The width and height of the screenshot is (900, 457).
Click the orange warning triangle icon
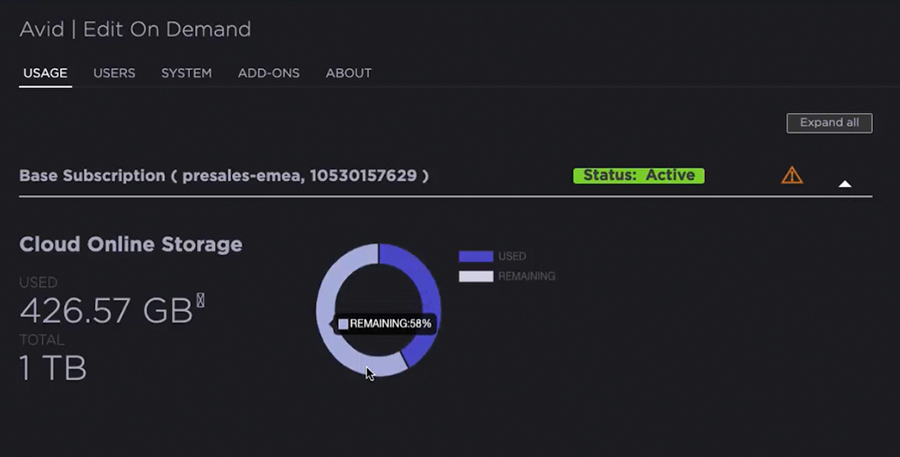click(x=792, y=175)
